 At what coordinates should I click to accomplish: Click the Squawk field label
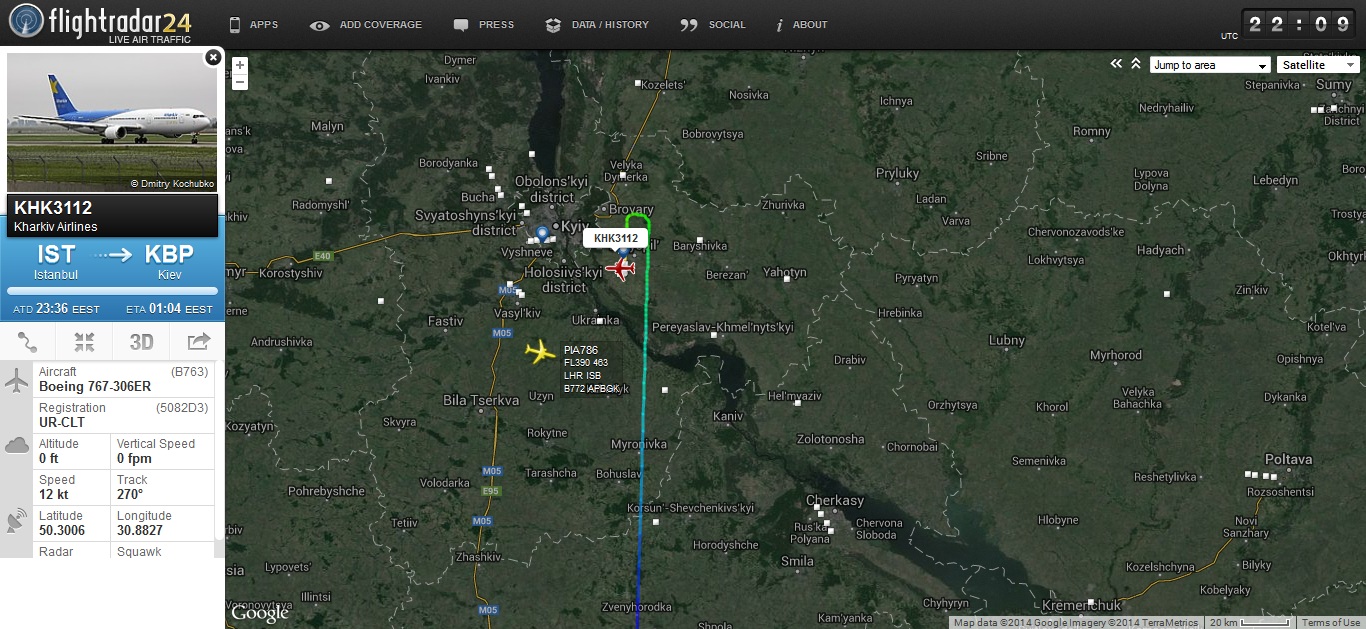[x=138, y=552]
